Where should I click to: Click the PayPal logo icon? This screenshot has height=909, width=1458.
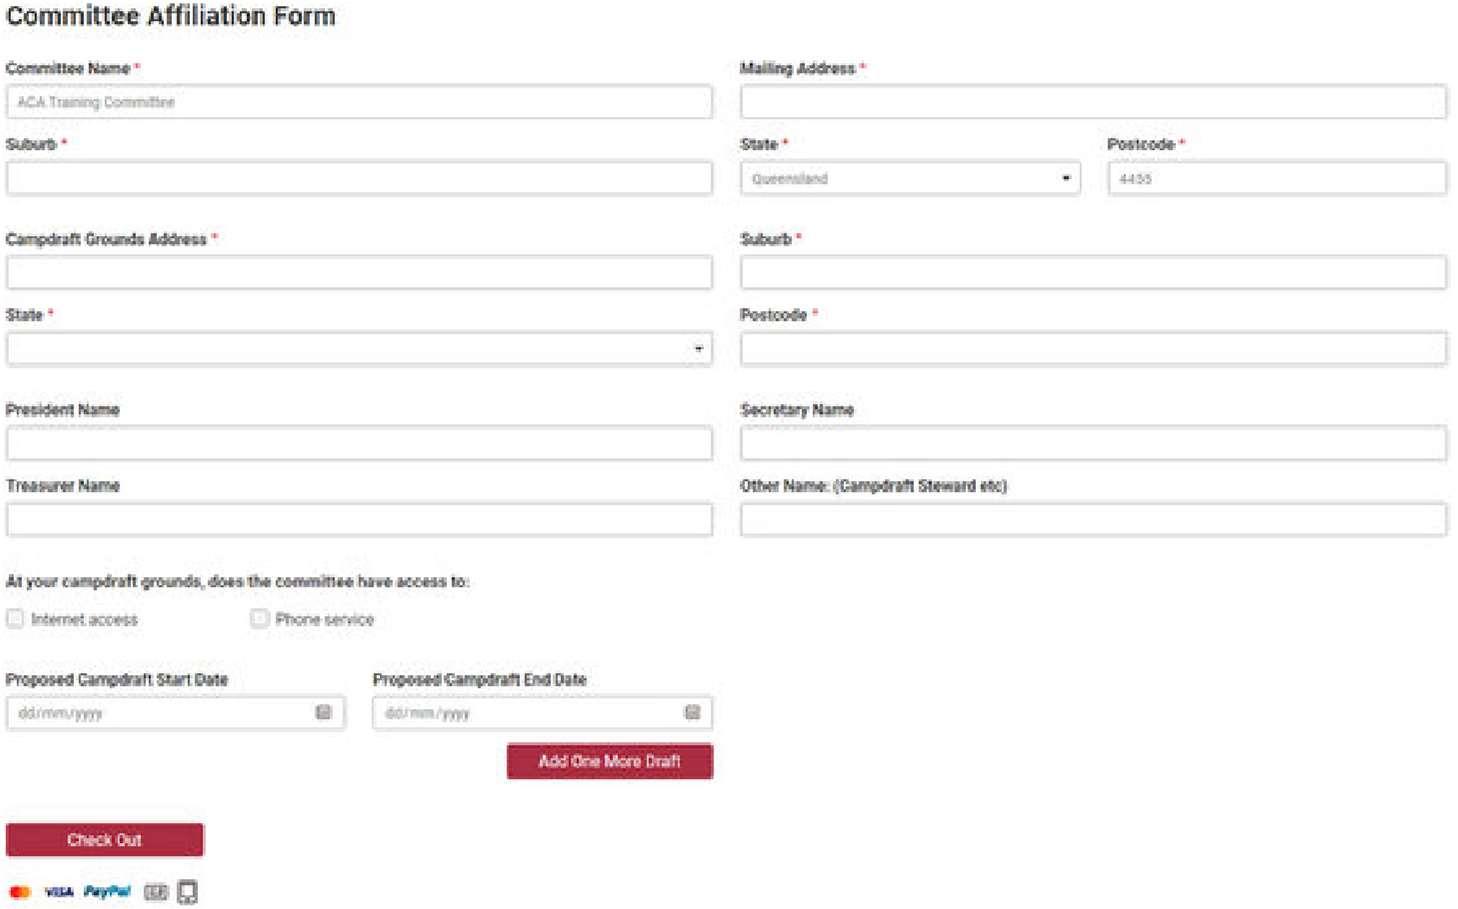(x=107, y=891)
